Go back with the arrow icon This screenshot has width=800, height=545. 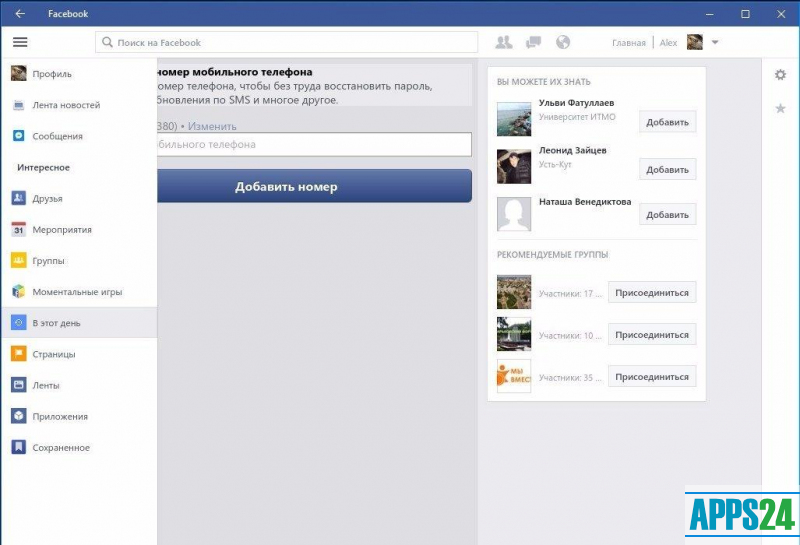pyautogui.click(x=20, y=14)
